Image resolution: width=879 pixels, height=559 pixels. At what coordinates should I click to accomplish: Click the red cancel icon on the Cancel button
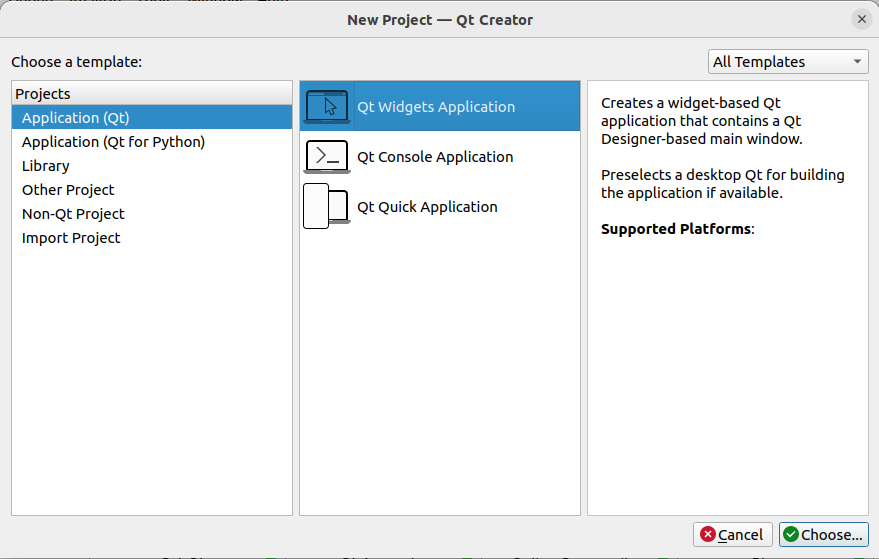coord(708,535)
